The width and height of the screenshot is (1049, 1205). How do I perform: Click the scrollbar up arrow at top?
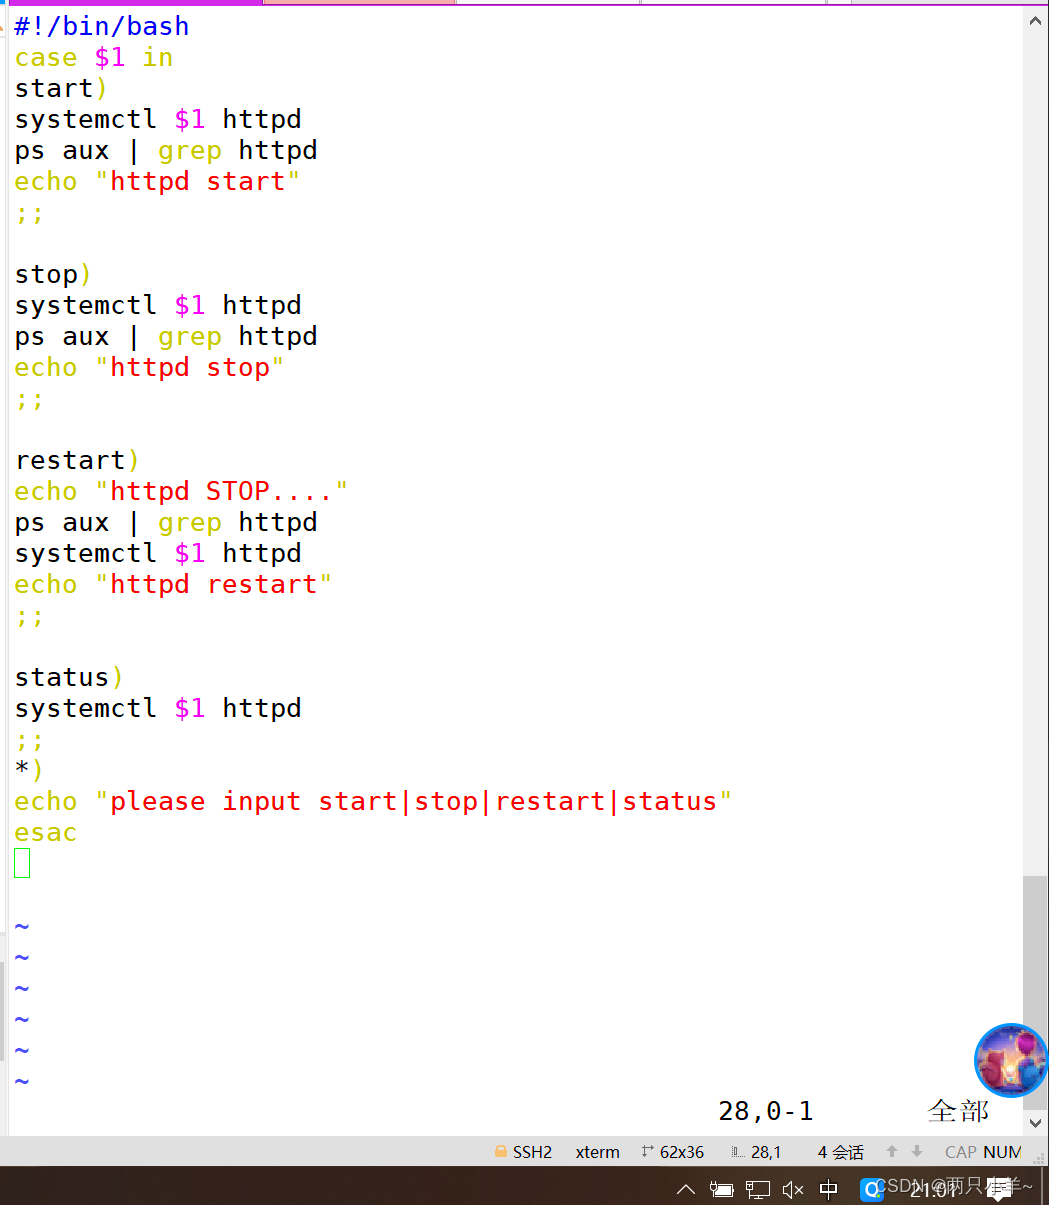1036,19
